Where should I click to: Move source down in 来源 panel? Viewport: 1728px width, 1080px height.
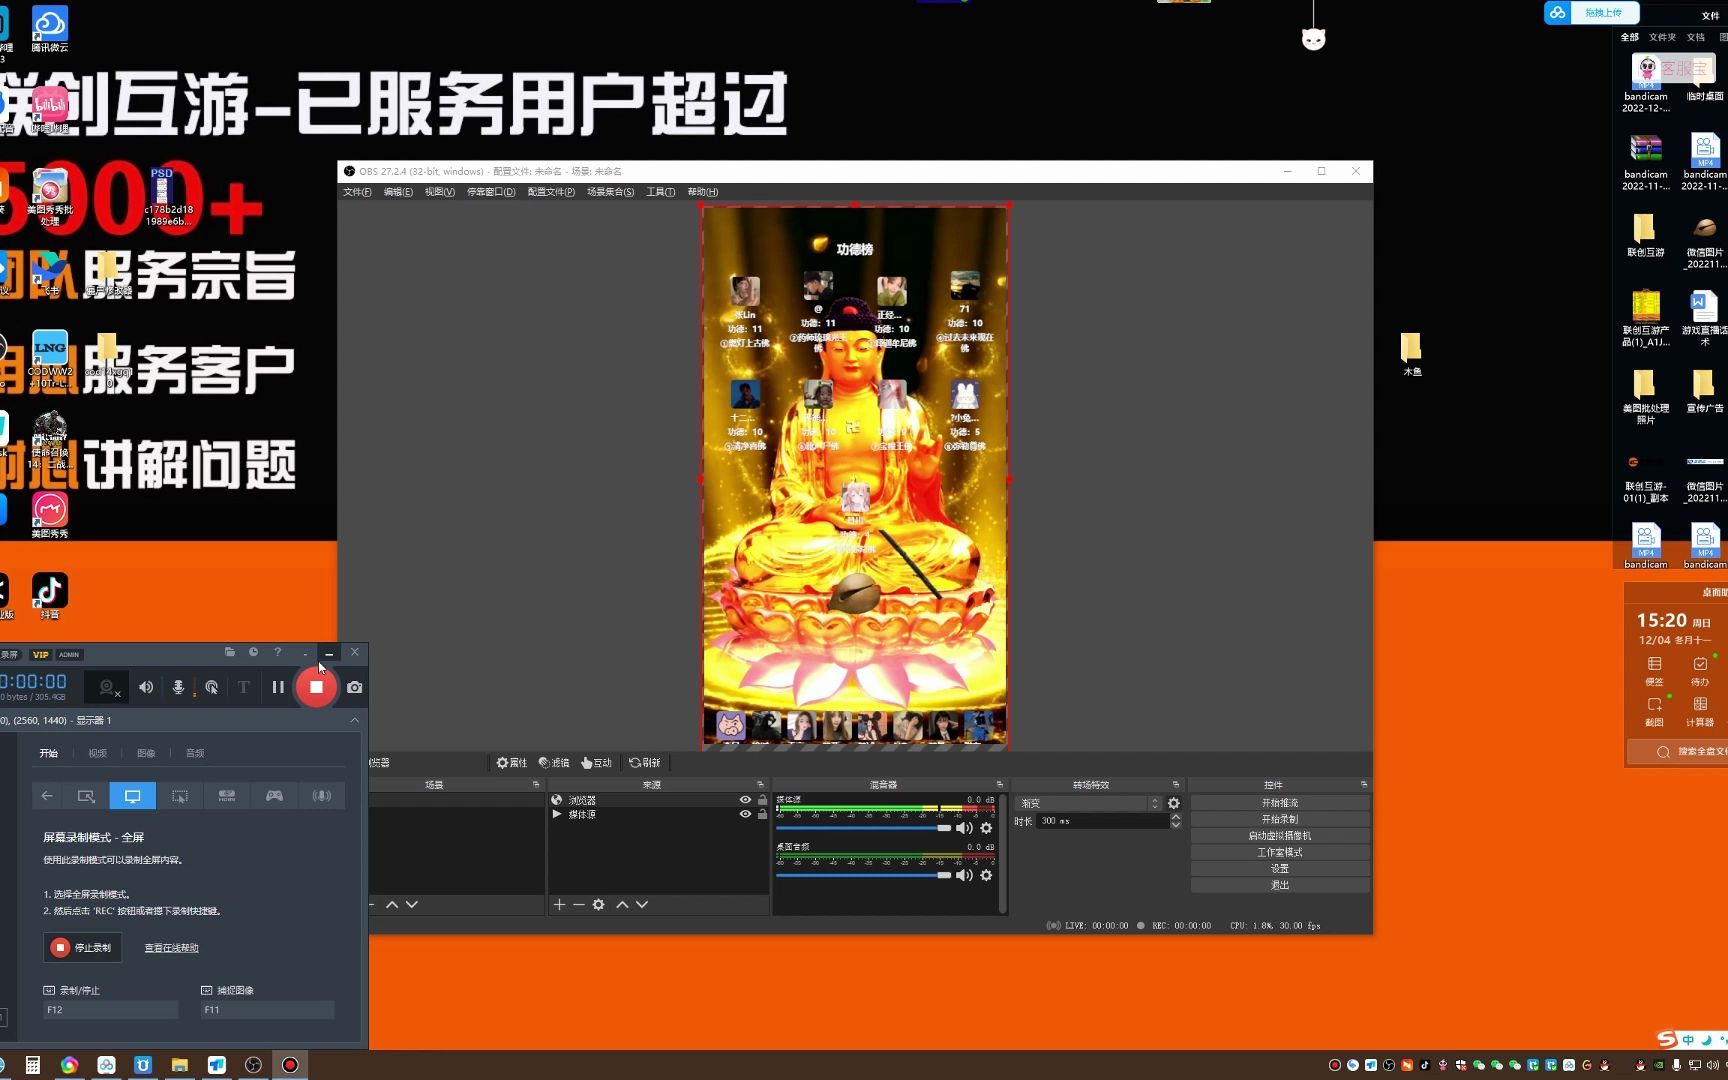tap(642, 904)
